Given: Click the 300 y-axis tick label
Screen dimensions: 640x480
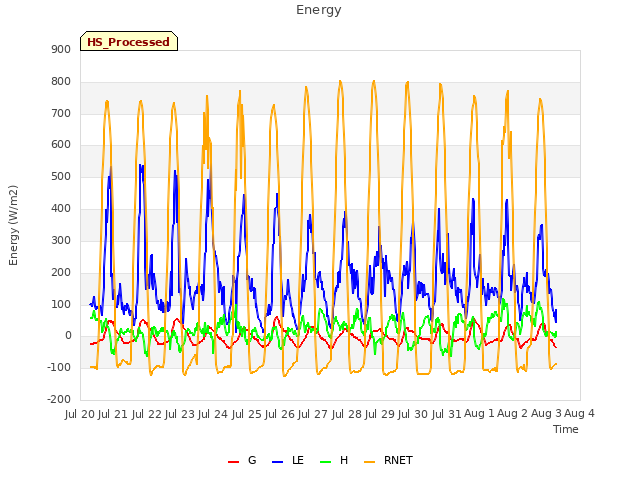Looking at the screenshot, I should pos(61,240).
